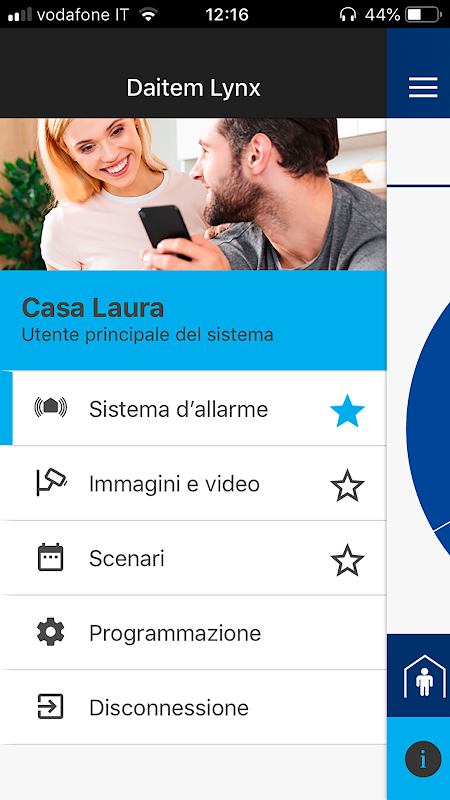
Task: Go to Programmazione
Action: [193, 633]
